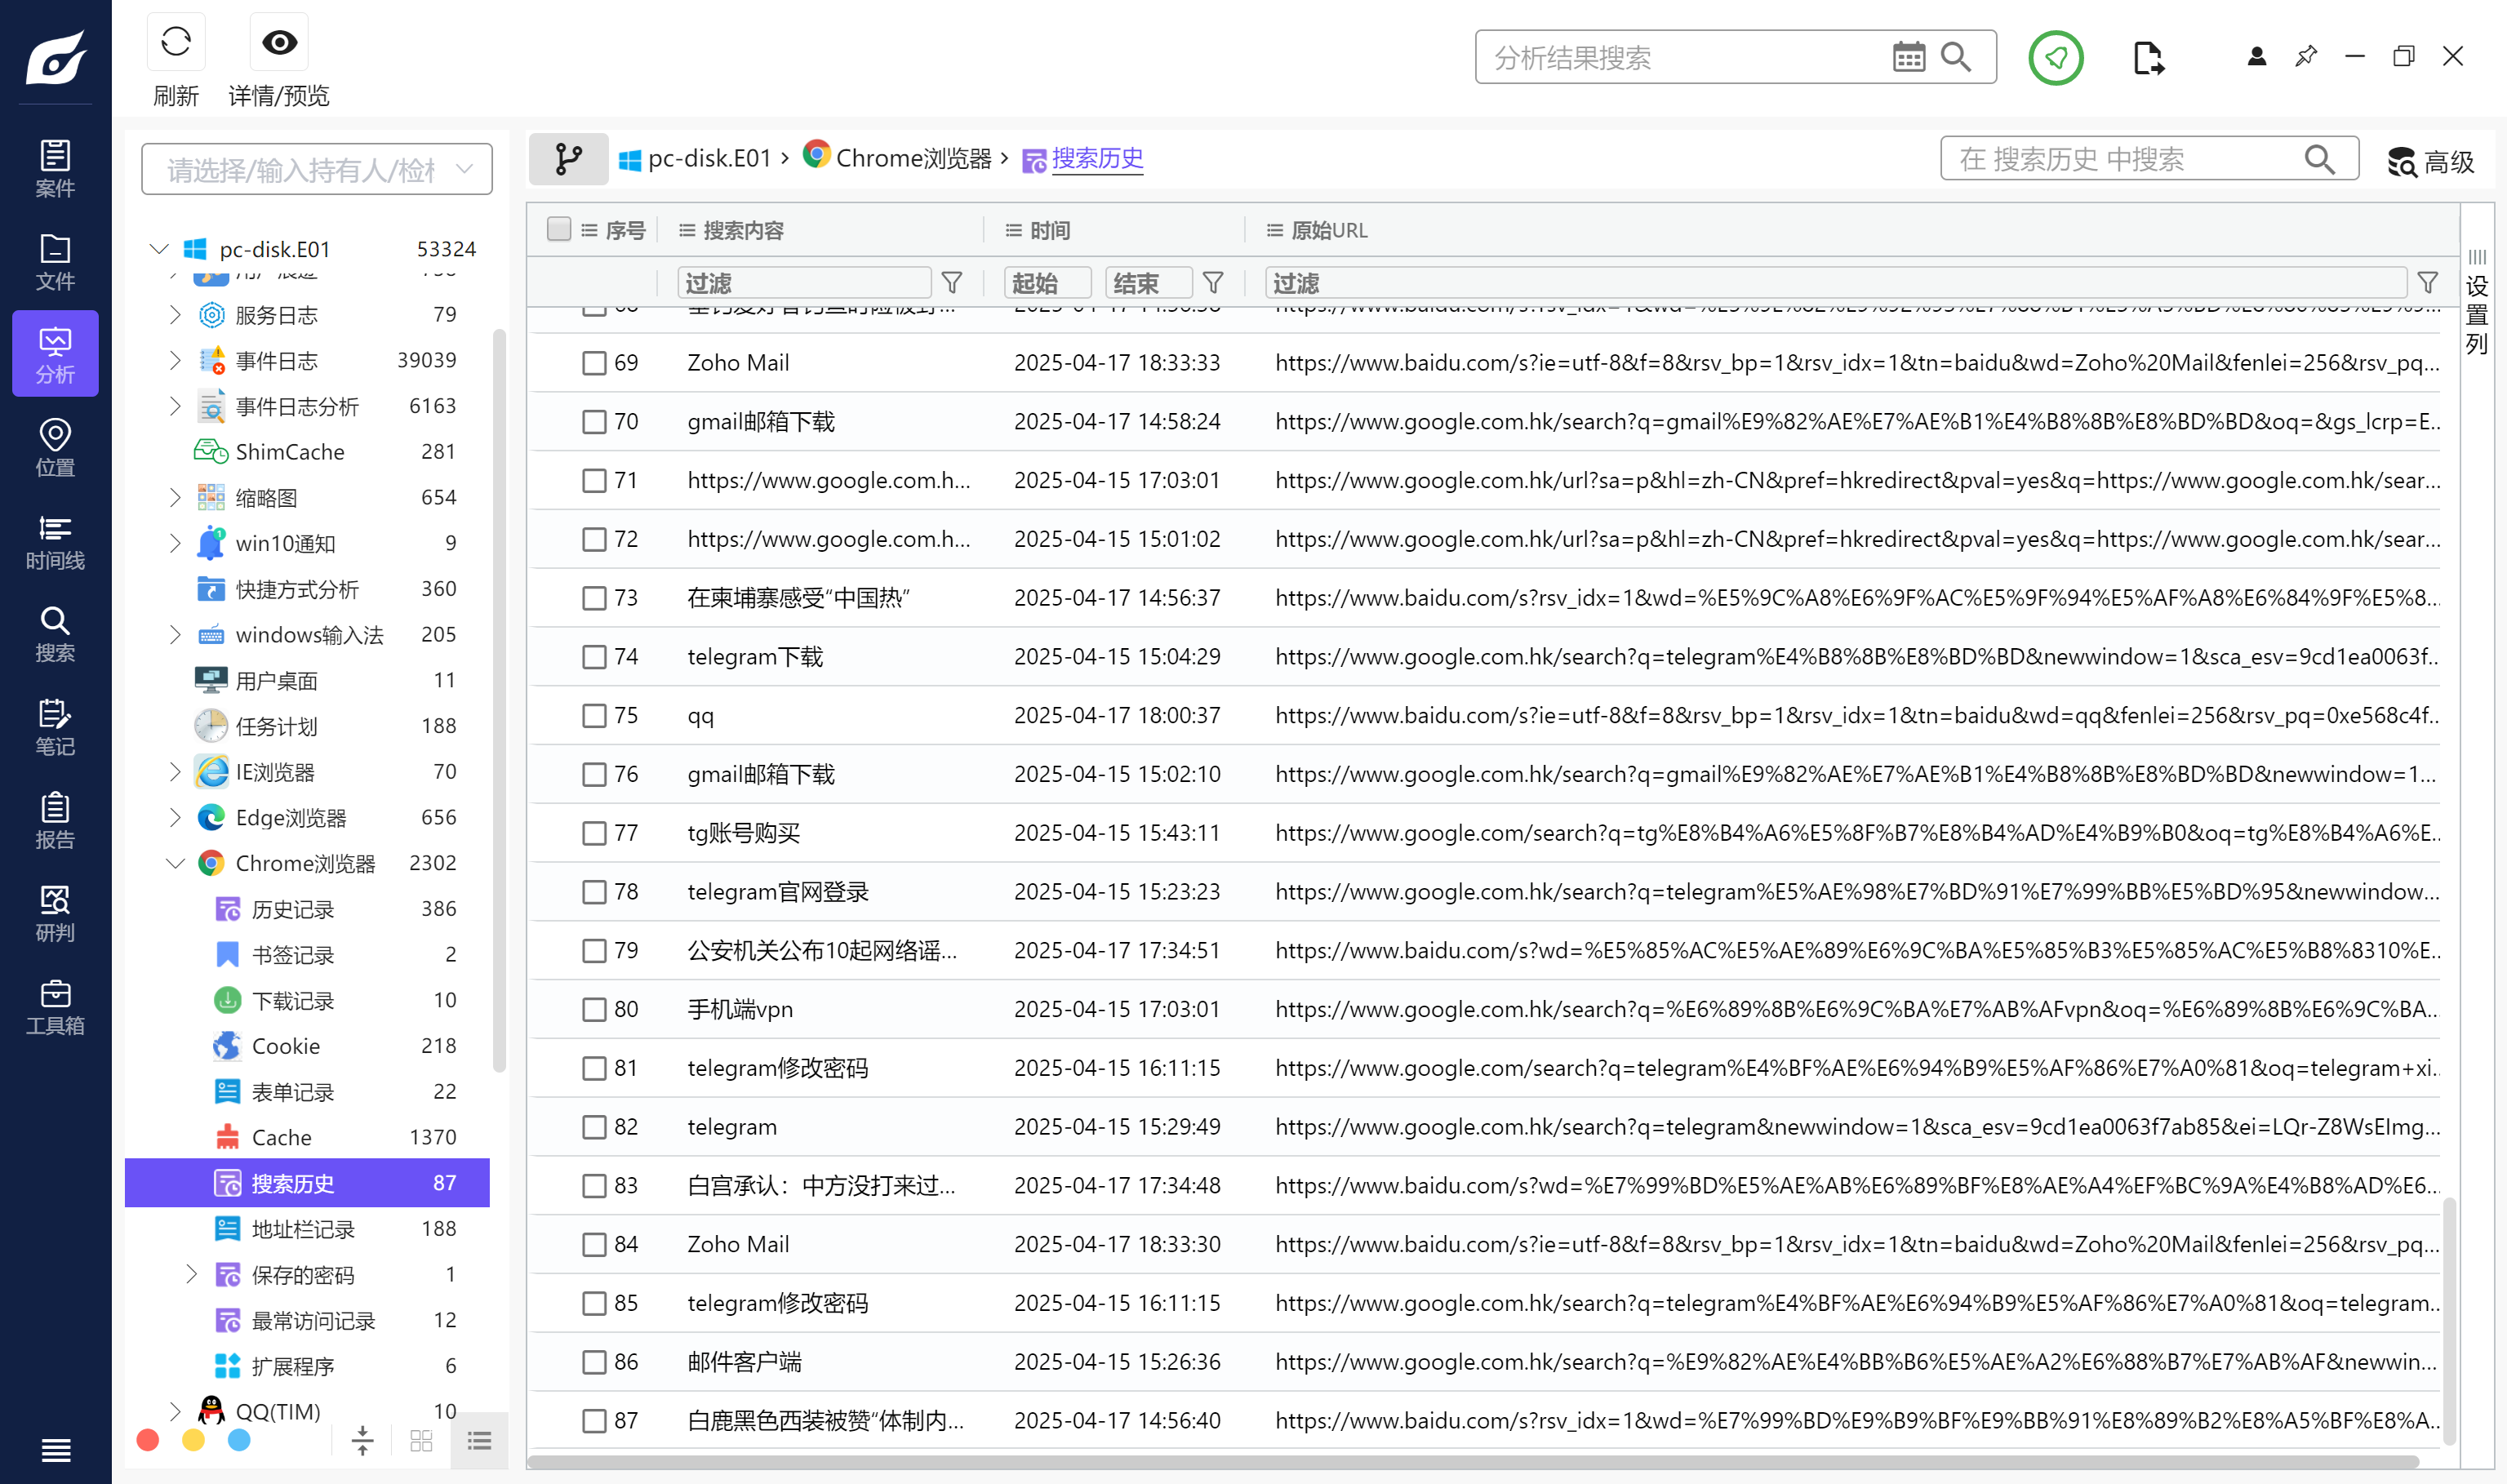Select 地址栏记录 in the tree

point(307,1228)
